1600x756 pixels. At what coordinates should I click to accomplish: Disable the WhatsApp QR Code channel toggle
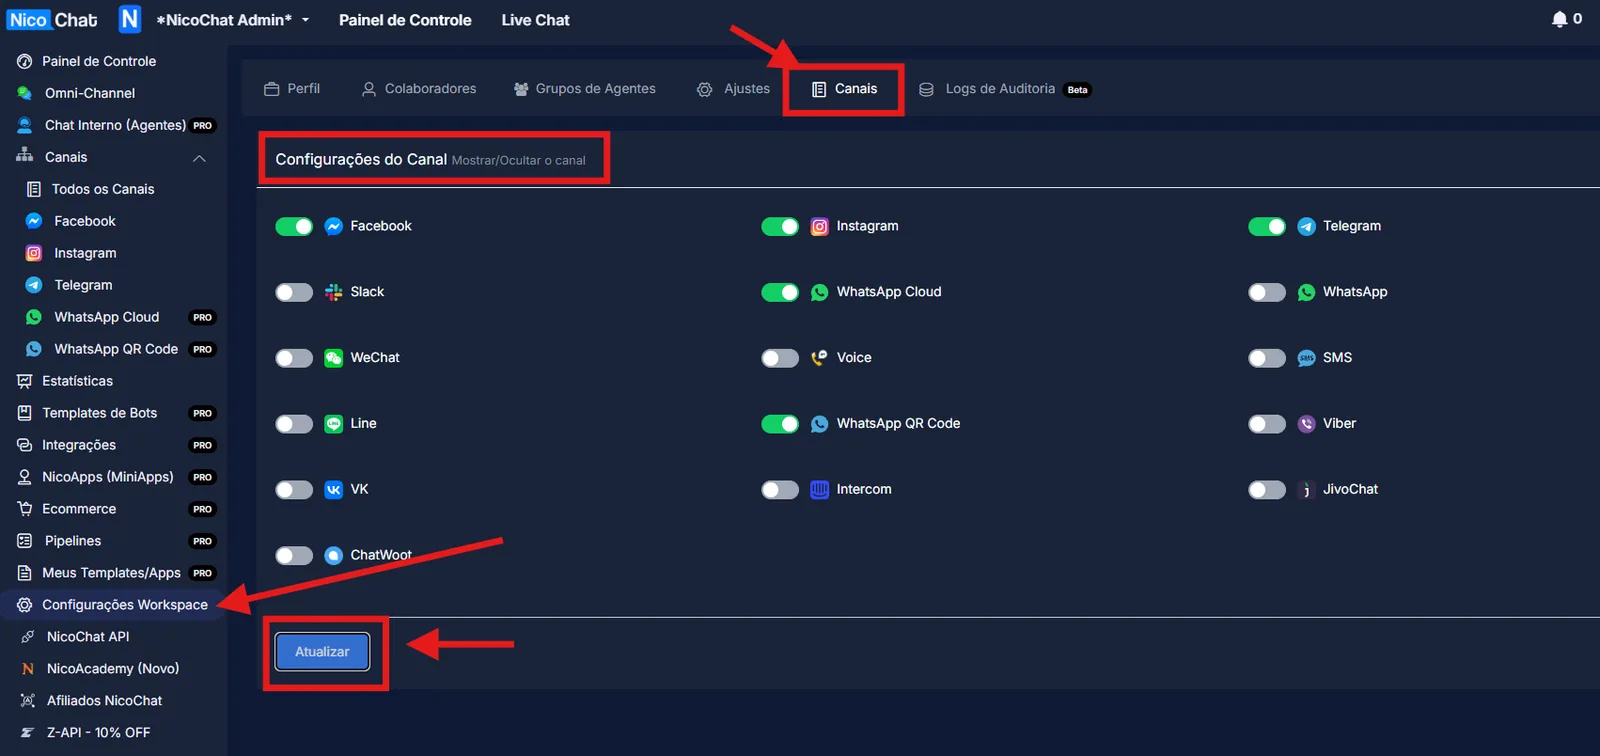coord(780,424)
